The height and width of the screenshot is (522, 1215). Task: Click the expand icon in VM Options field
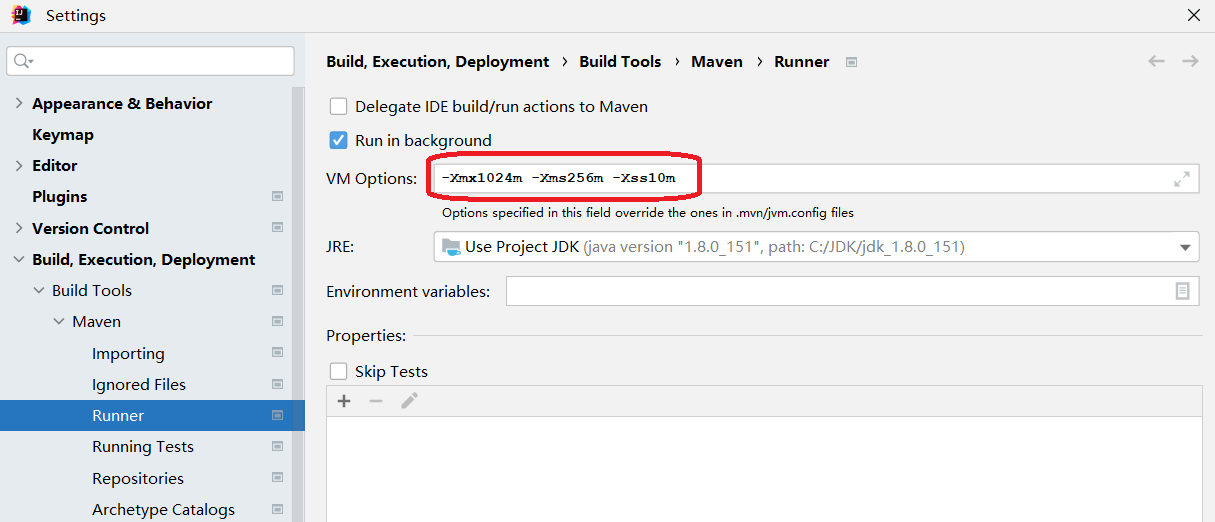pyautogui.click(x=1182, y=179)
